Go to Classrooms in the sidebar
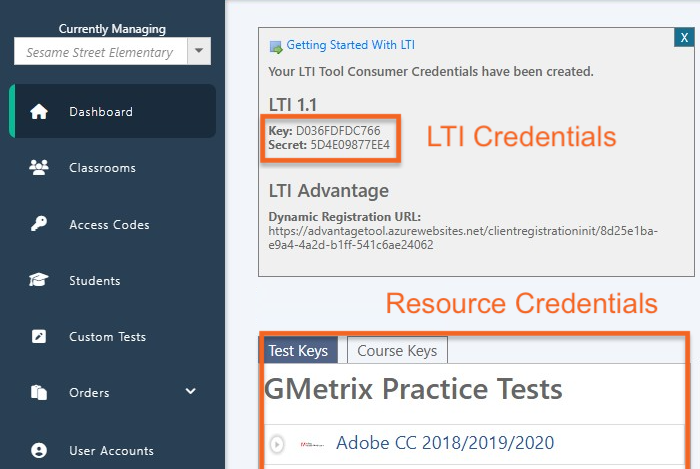The width and height of the screenshot is (700, 469). click(x=102, y=168)
